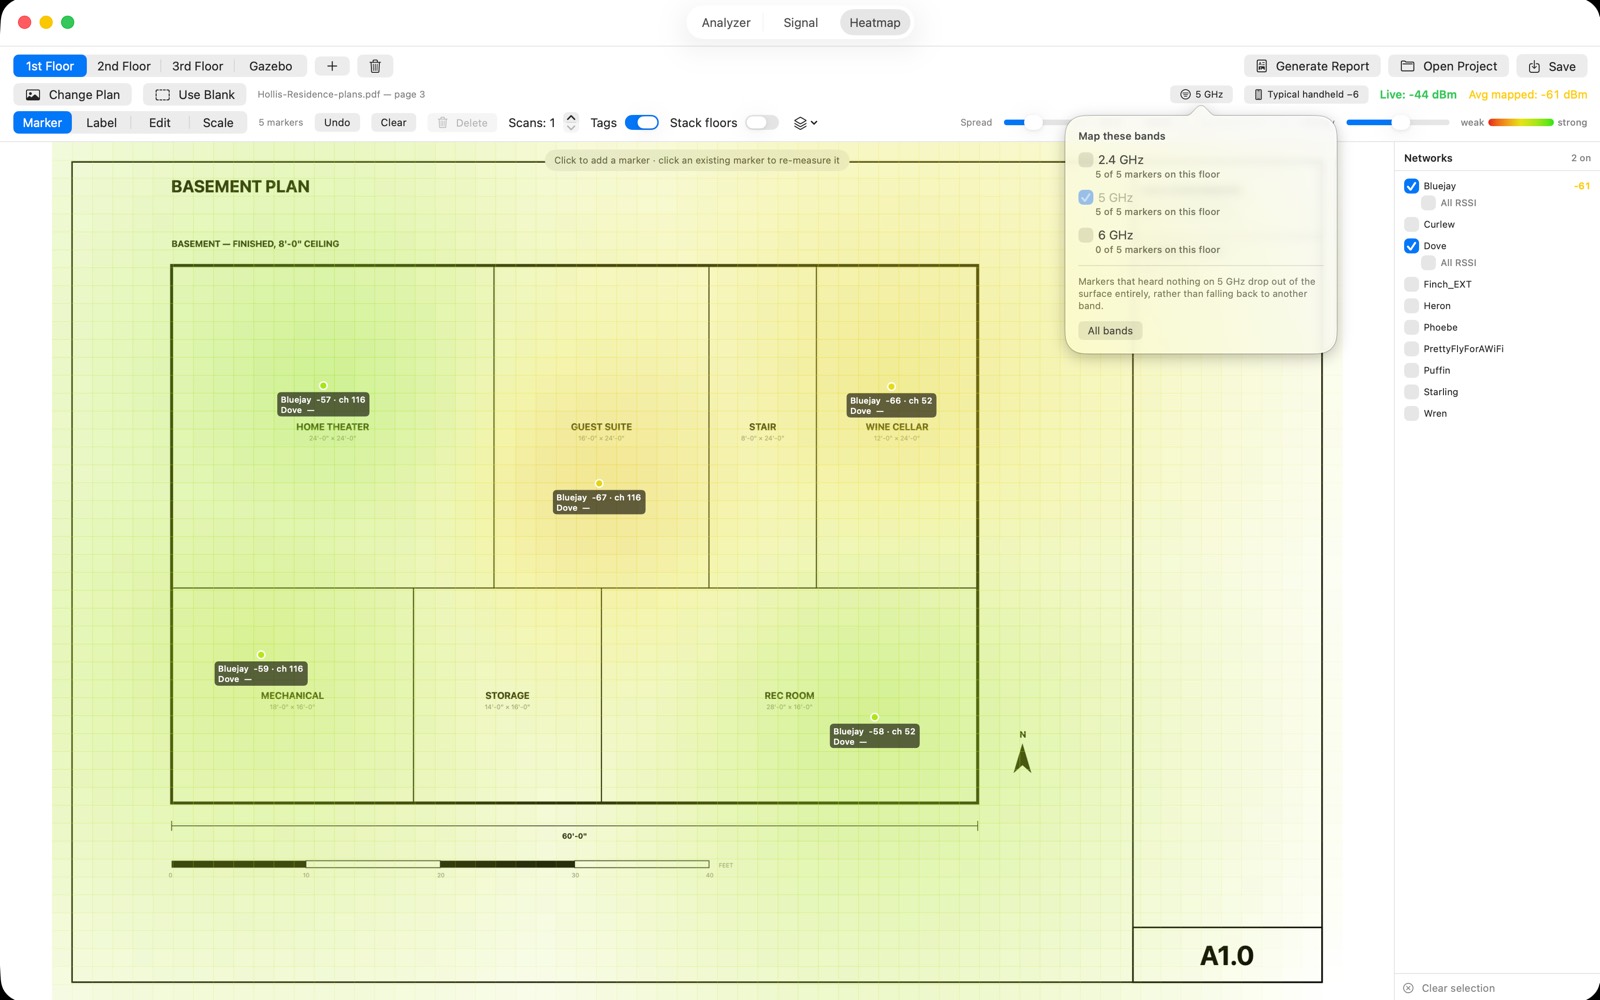This screenshot has height=1000, width=1600.
Task: Click the weak-to-strong signal gradient bar
Action: (x=1521, y=123)
